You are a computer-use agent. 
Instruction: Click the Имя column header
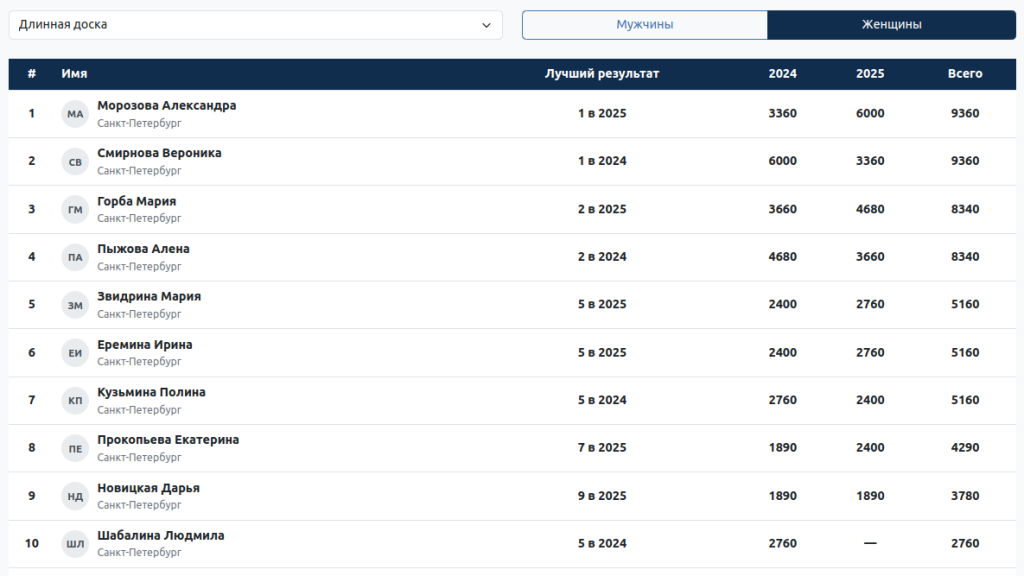coord(74,74)
